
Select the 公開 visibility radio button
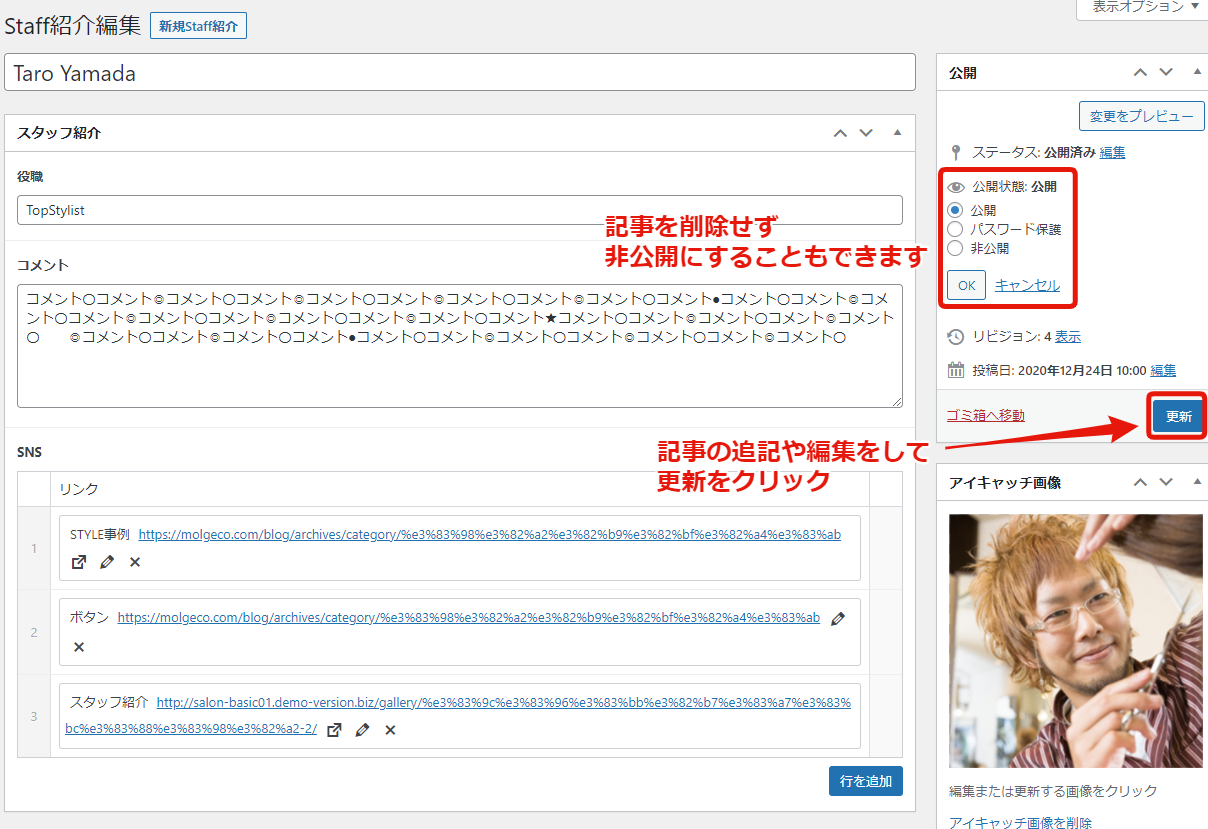point(955,210)
